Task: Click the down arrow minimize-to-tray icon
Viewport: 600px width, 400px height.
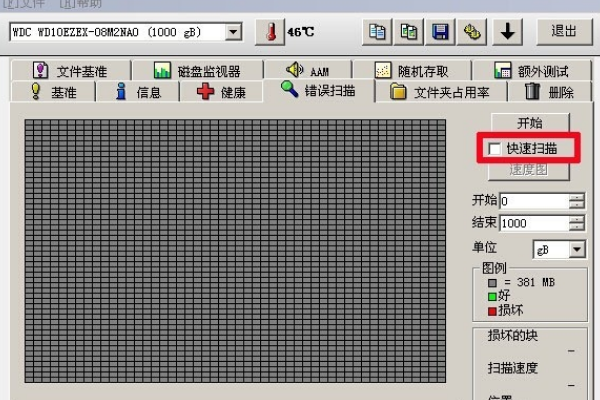Action: (x=507, y=32)
